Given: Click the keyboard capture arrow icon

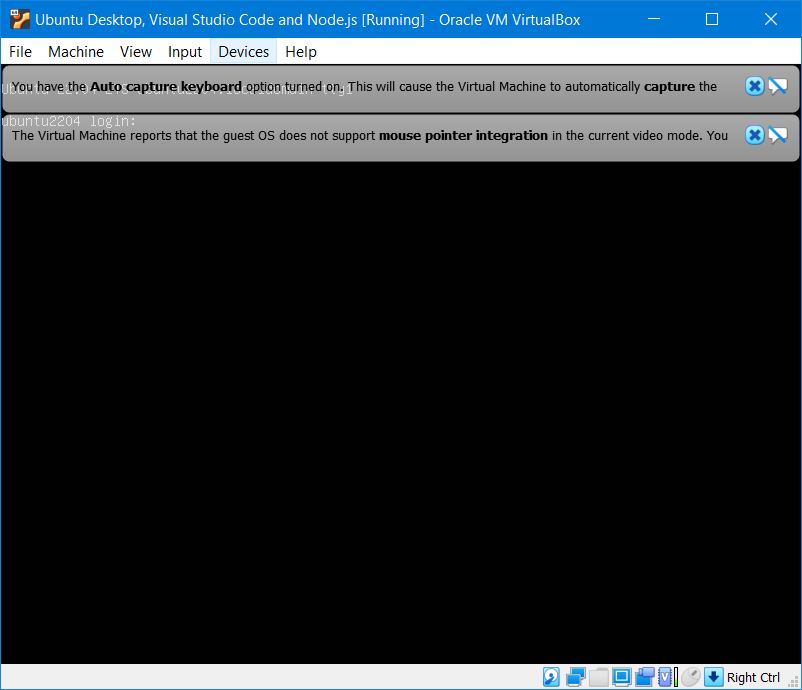Looking at the screenshot, I should (x=713, y=677).
